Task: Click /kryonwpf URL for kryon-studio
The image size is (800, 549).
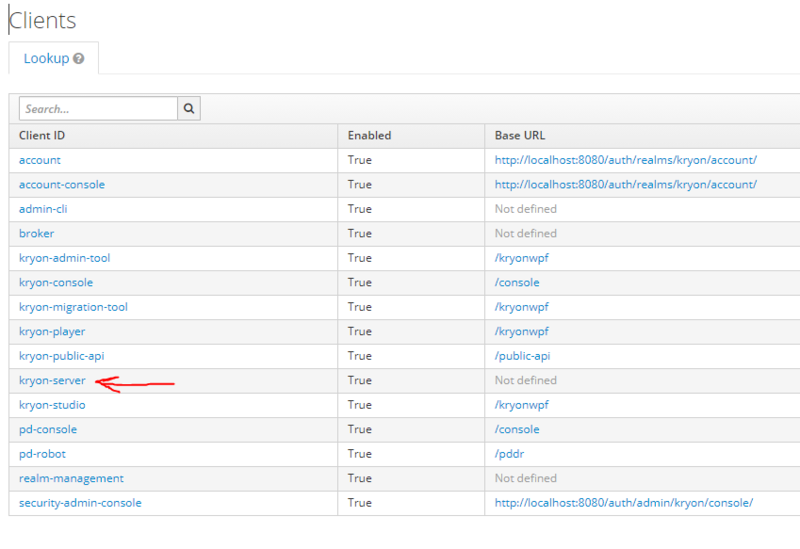Action: (x=521, y=405)
